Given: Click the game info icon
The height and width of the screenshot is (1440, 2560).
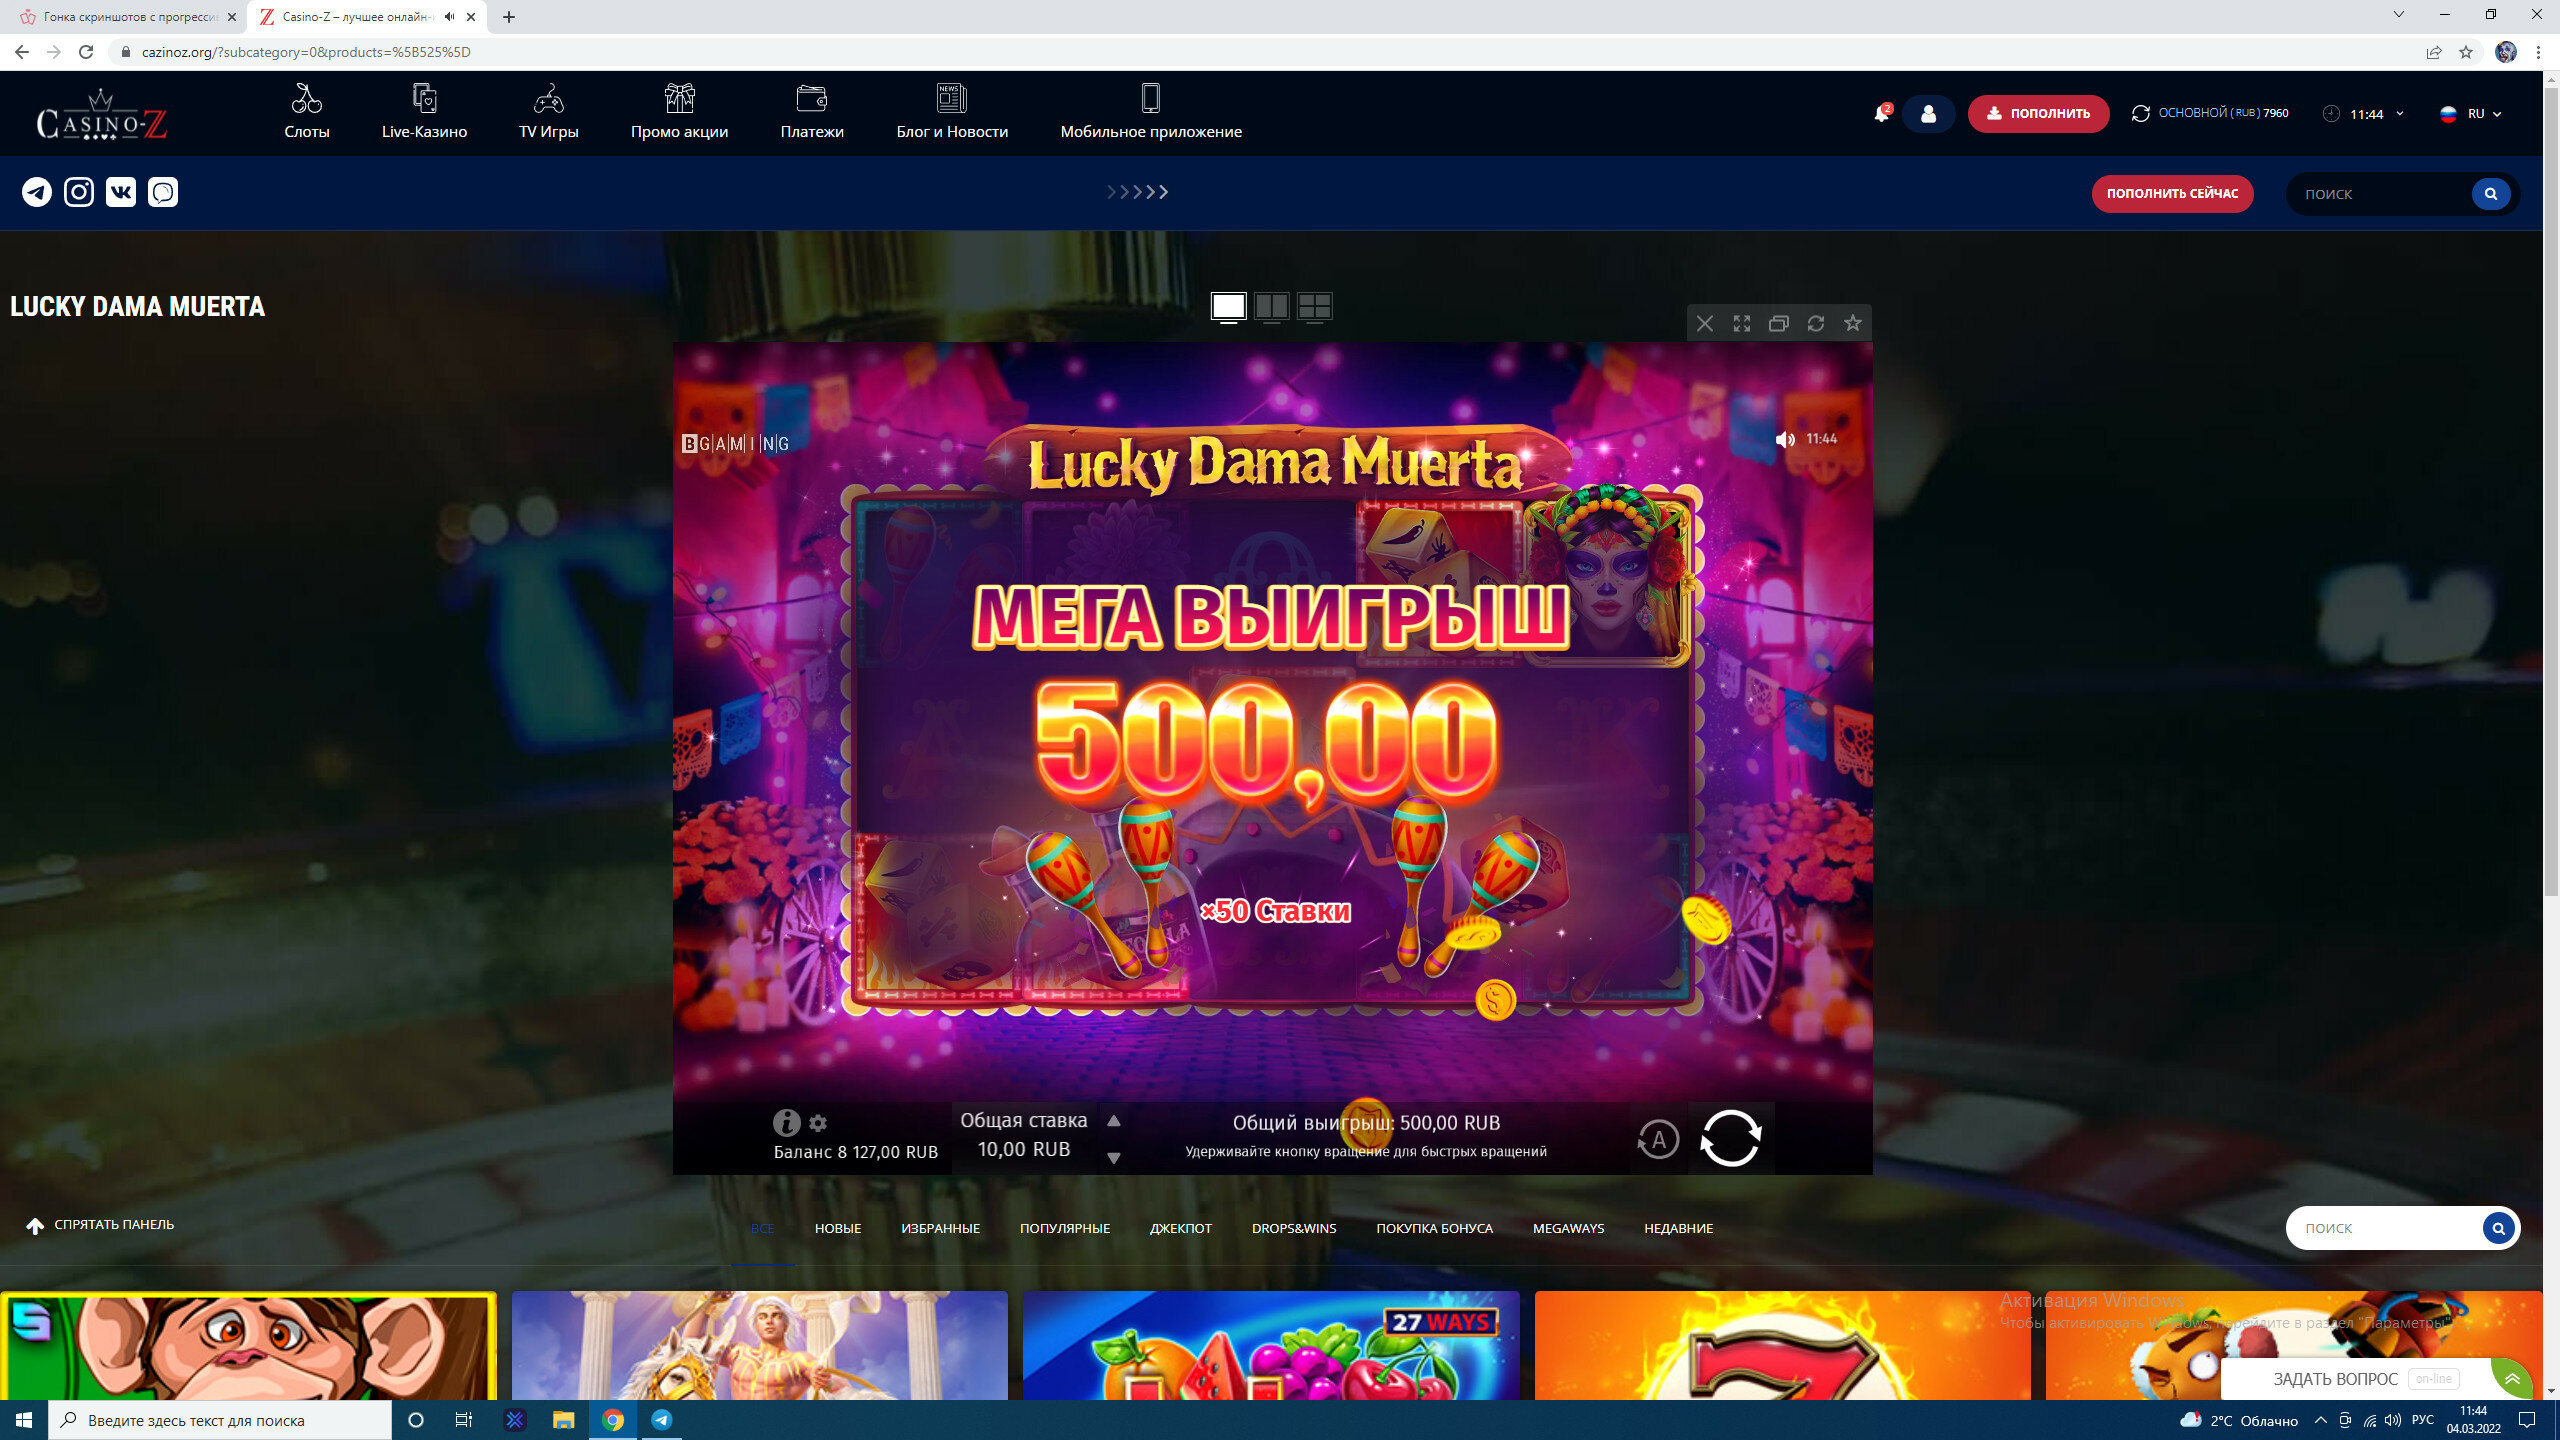Looking at the screenshot, I should (786, 1123).
